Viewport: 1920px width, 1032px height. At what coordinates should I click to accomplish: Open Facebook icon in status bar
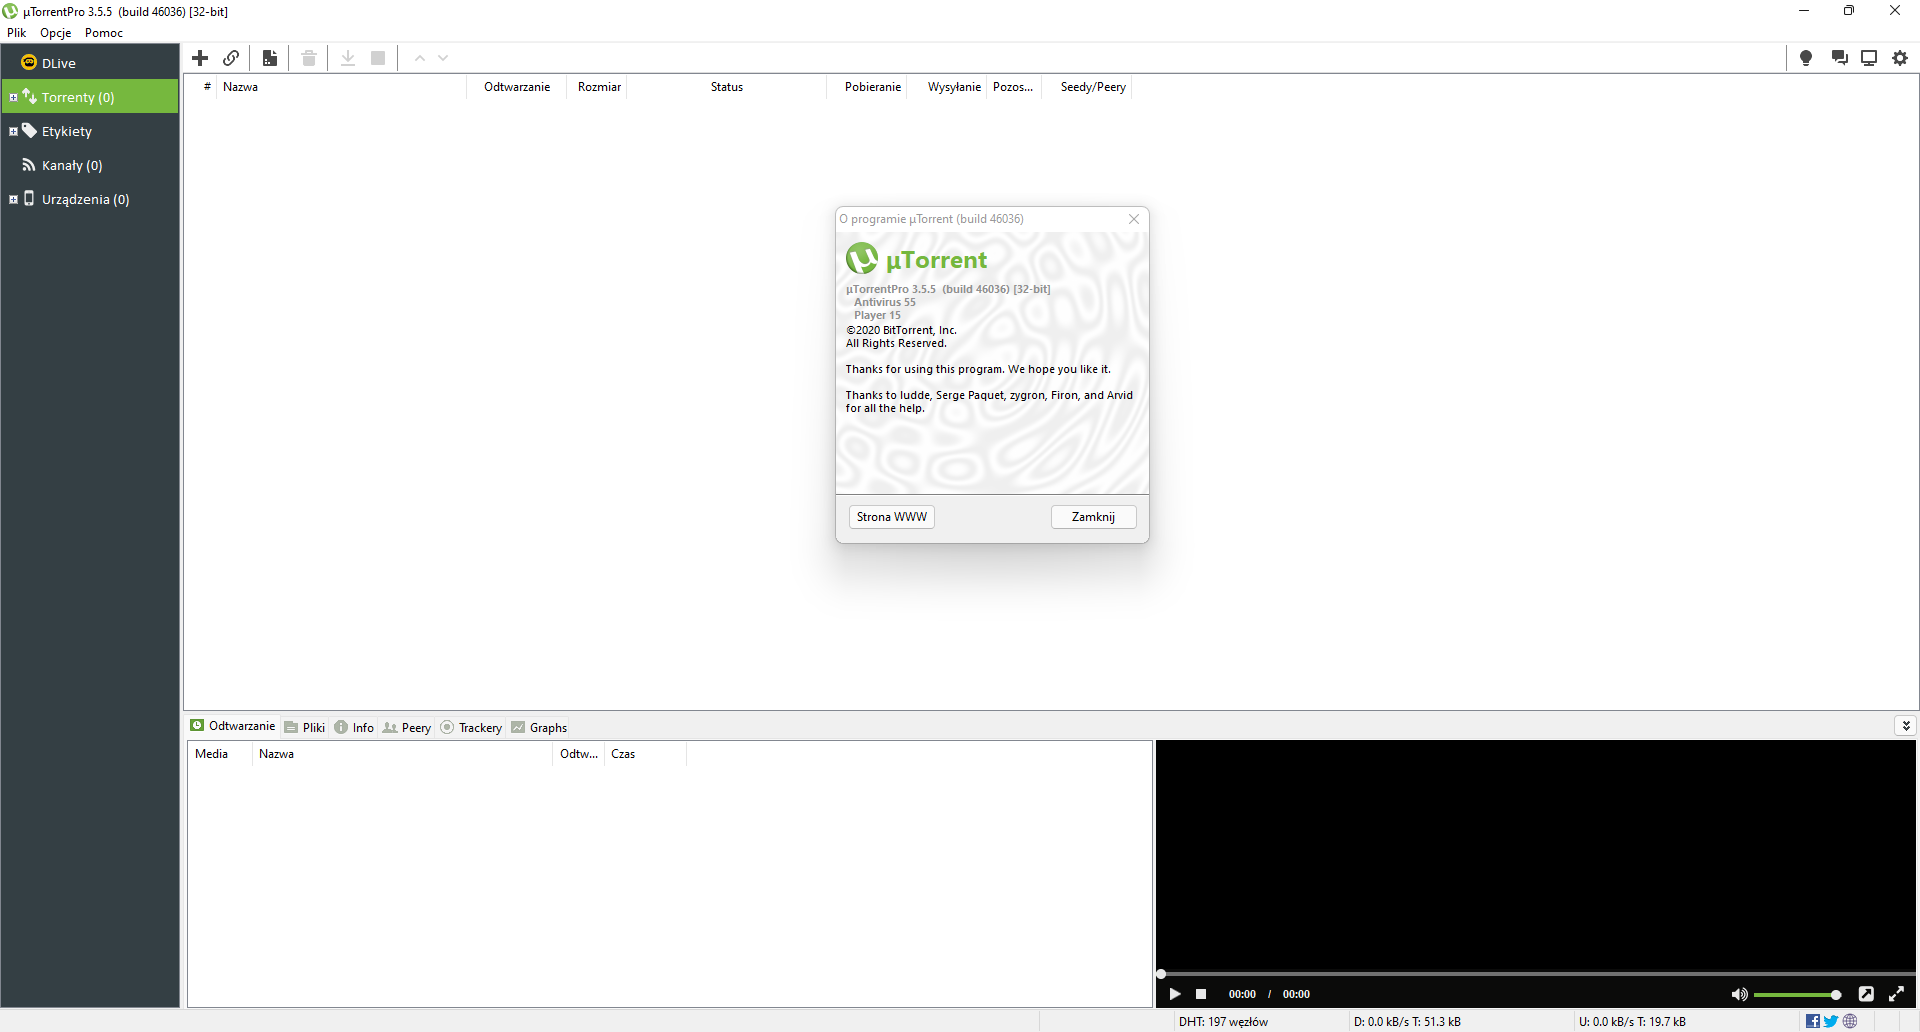click(1813, 1021)
